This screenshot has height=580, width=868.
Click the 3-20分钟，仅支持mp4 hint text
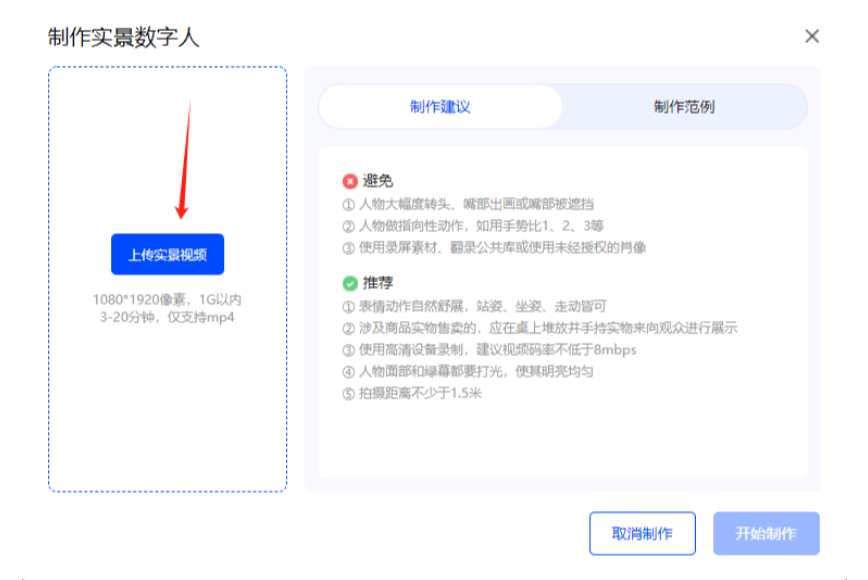(x=167, y=318)
